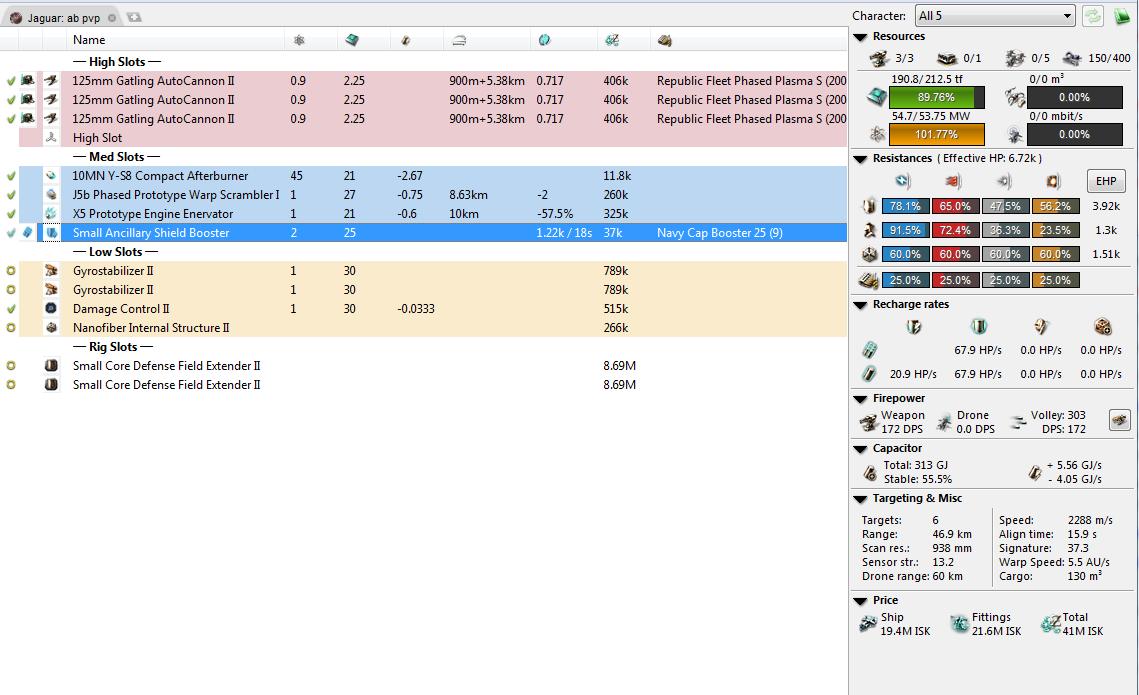Screen dimensions: 1139x695
Task: Click the green icon right of the refresh button
Action: tap(1122, 15)
